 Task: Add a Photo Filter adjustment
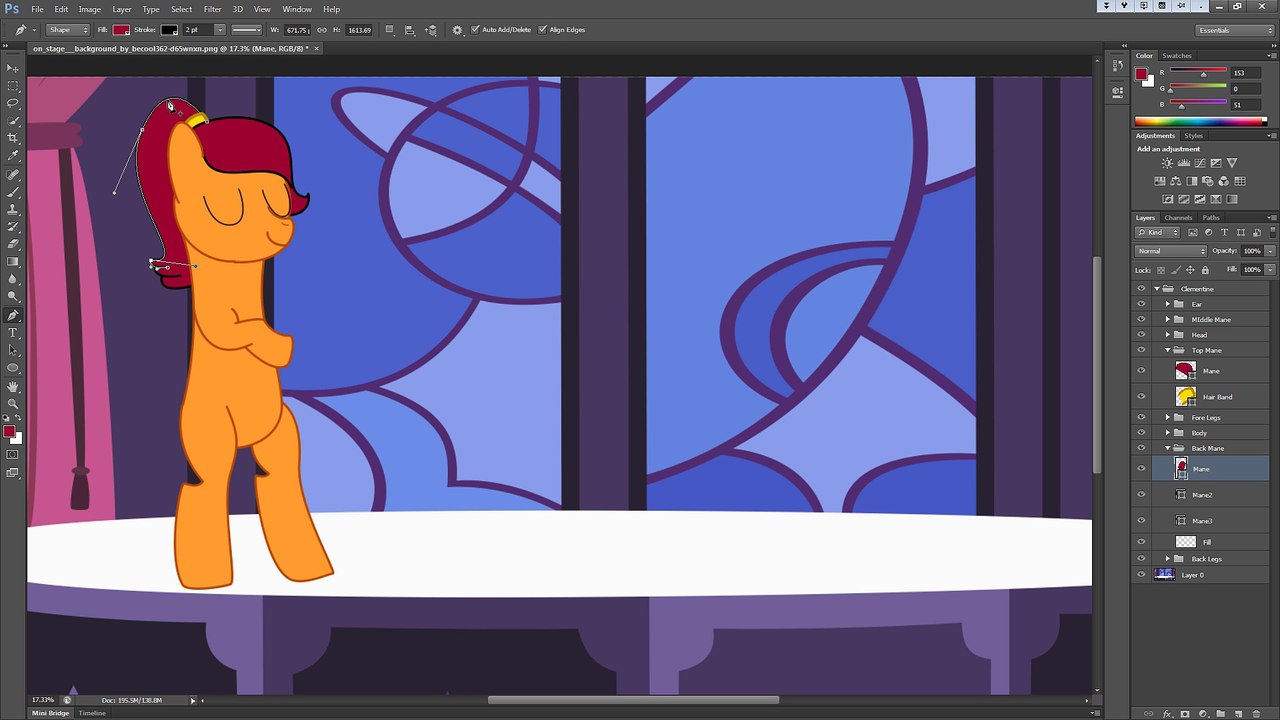[1208, 181]
